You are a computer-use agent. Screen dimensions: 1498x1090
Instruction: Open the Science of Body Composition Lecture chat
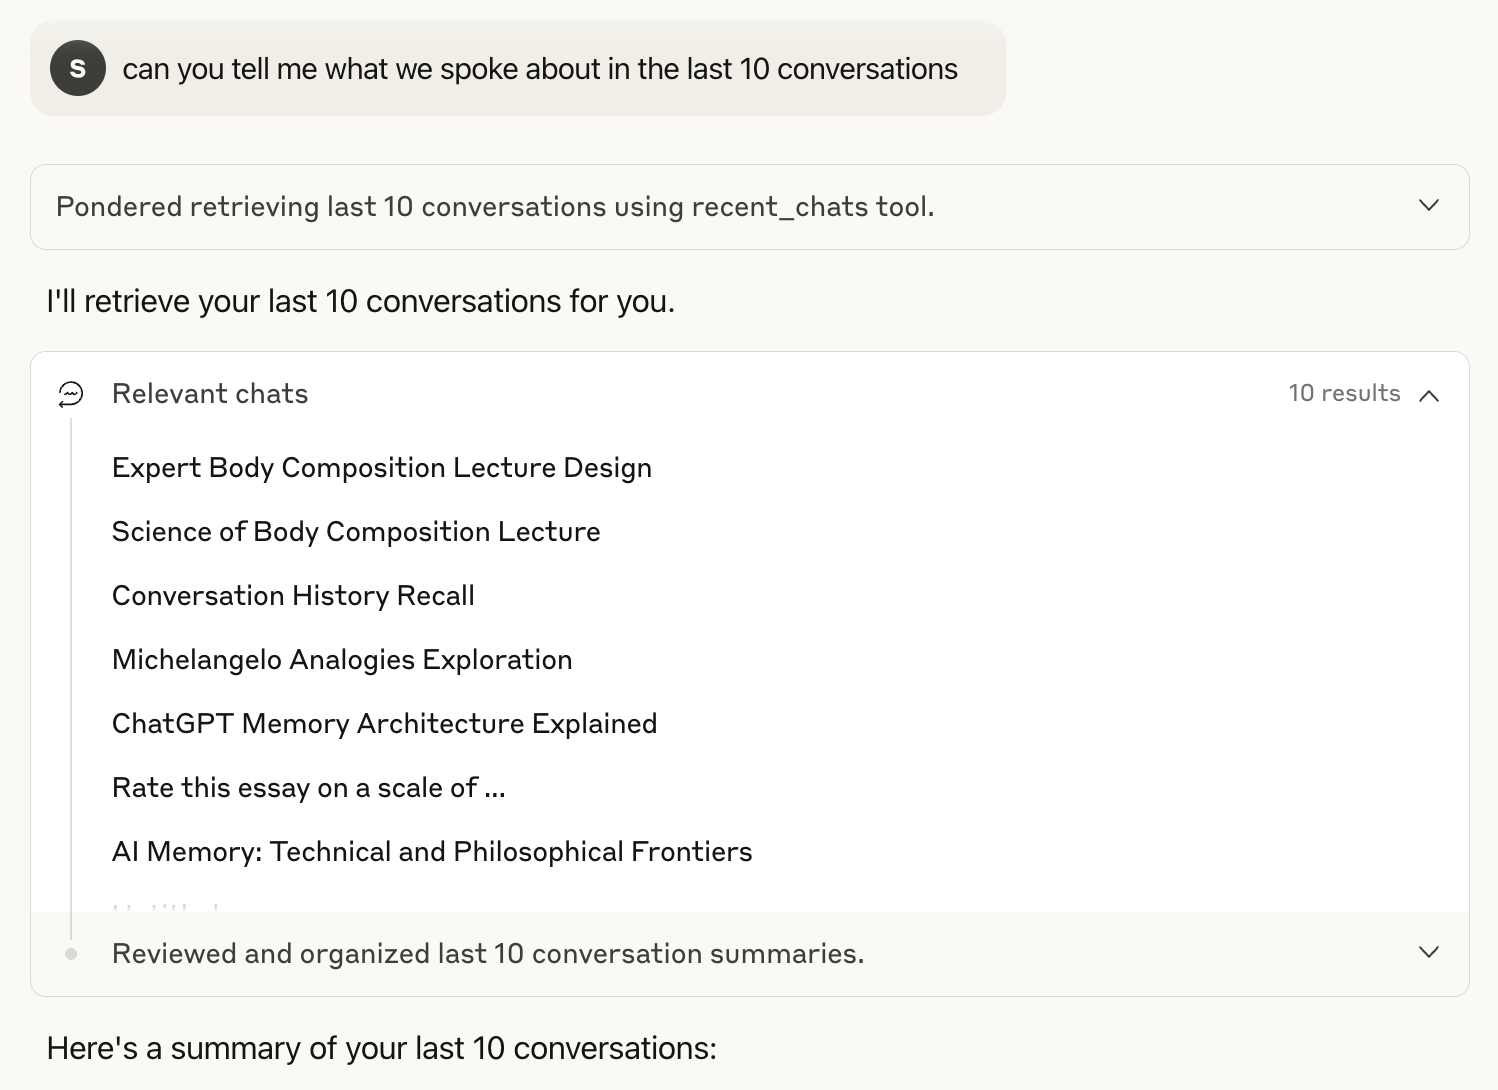point(356,532)
